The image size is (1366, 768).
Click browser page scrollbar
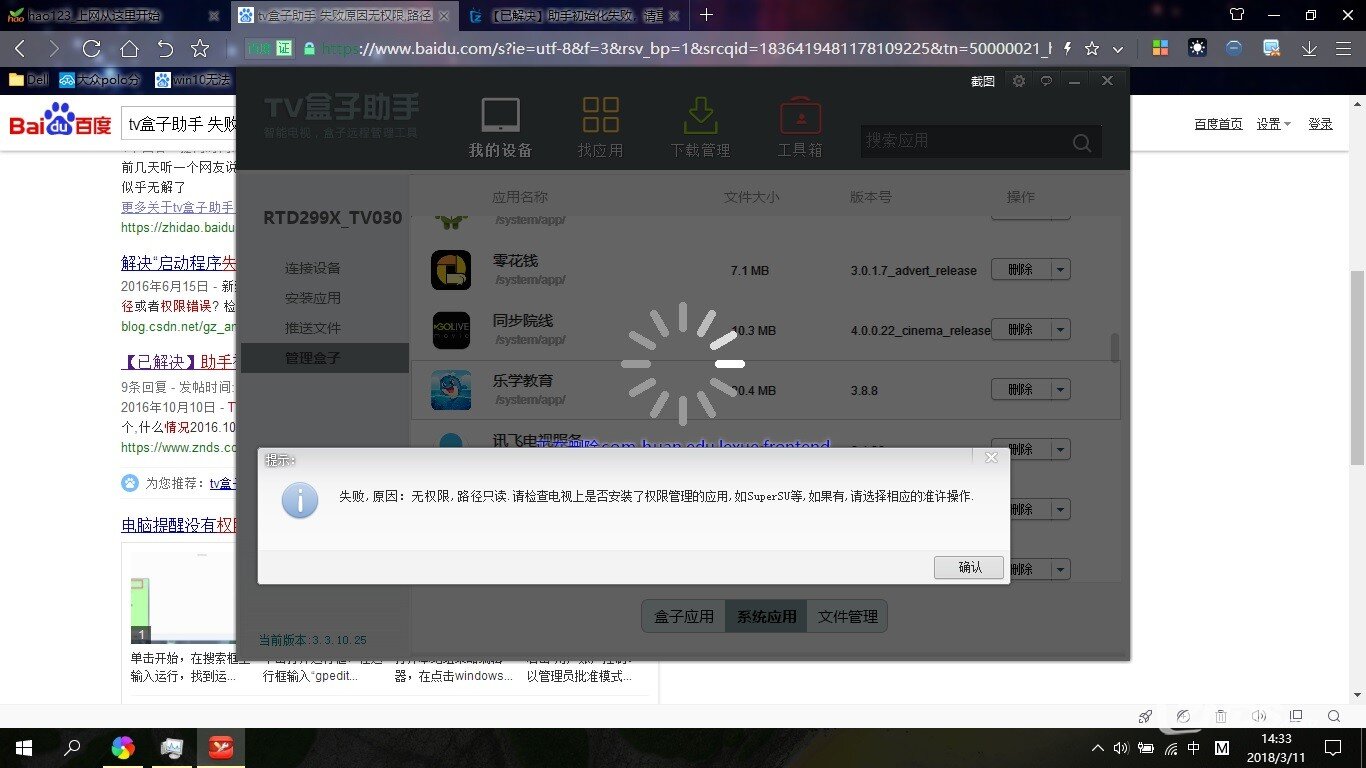(x=1357, y=366)
